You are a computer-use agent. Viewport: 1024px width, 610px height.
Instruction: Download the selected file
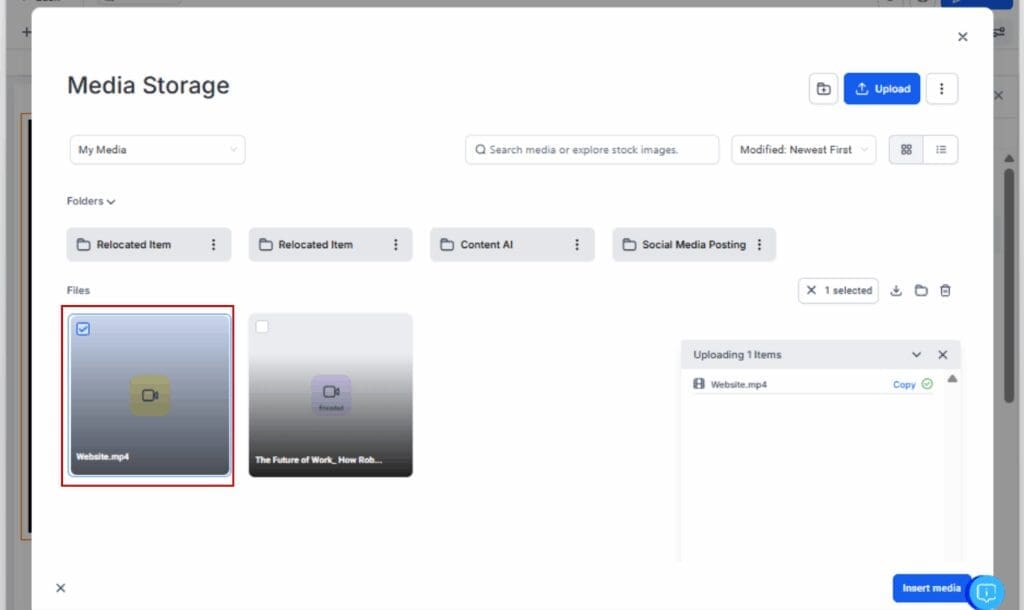click(x=896, y=291)
